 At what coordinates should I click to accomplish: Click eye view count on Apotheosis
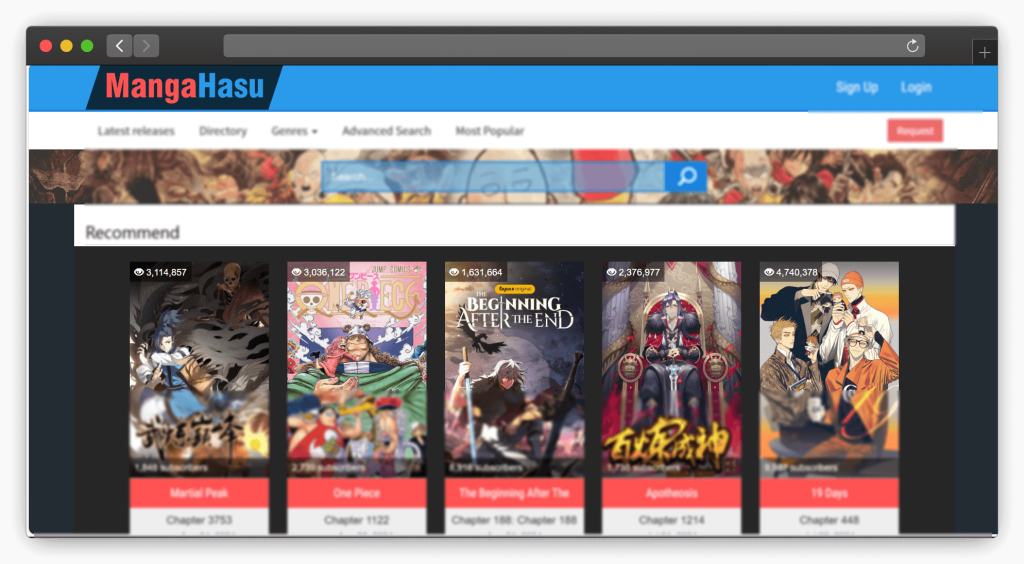click(633, 272)
